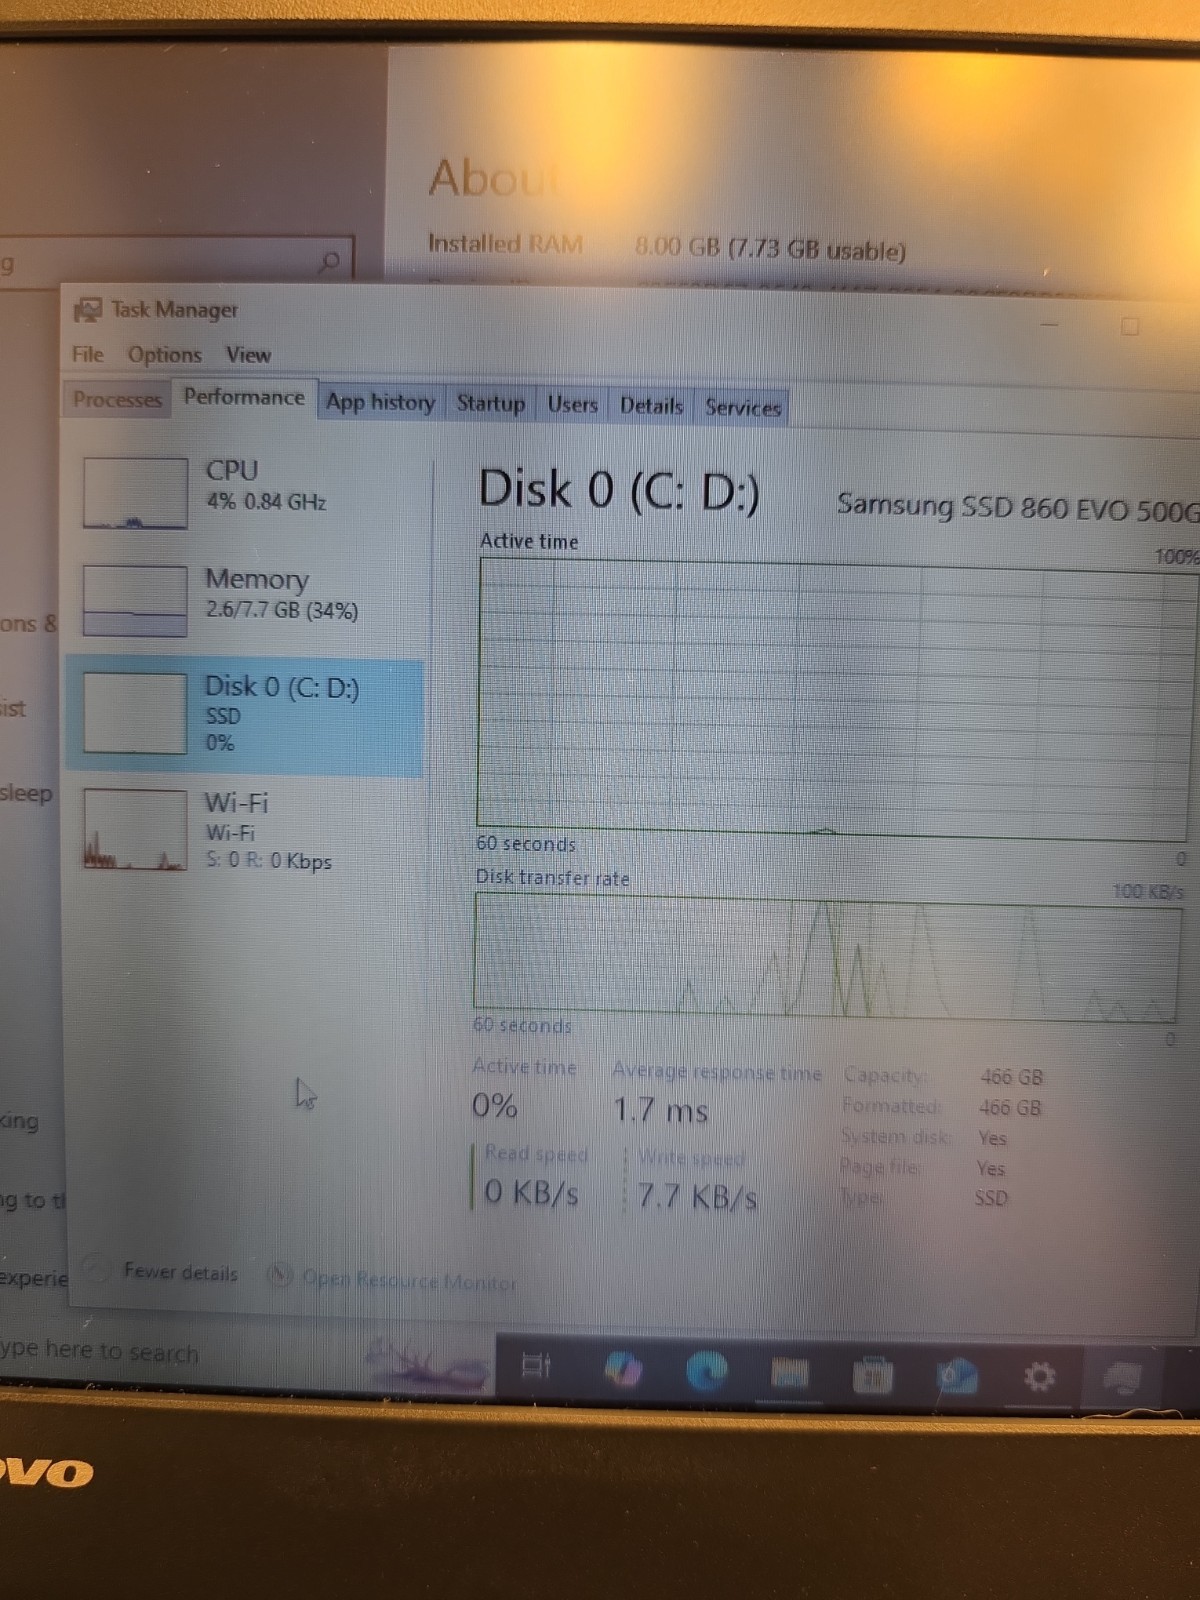Click the 1.7 ms average response time value
1200x1600 pixels.
point(660,1110)
